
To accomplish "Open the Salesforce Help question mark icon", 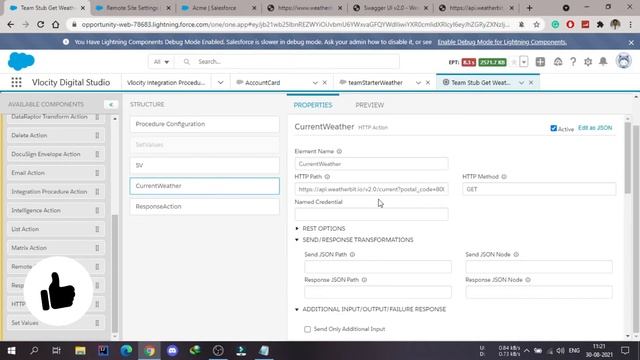I will (573, 62).
